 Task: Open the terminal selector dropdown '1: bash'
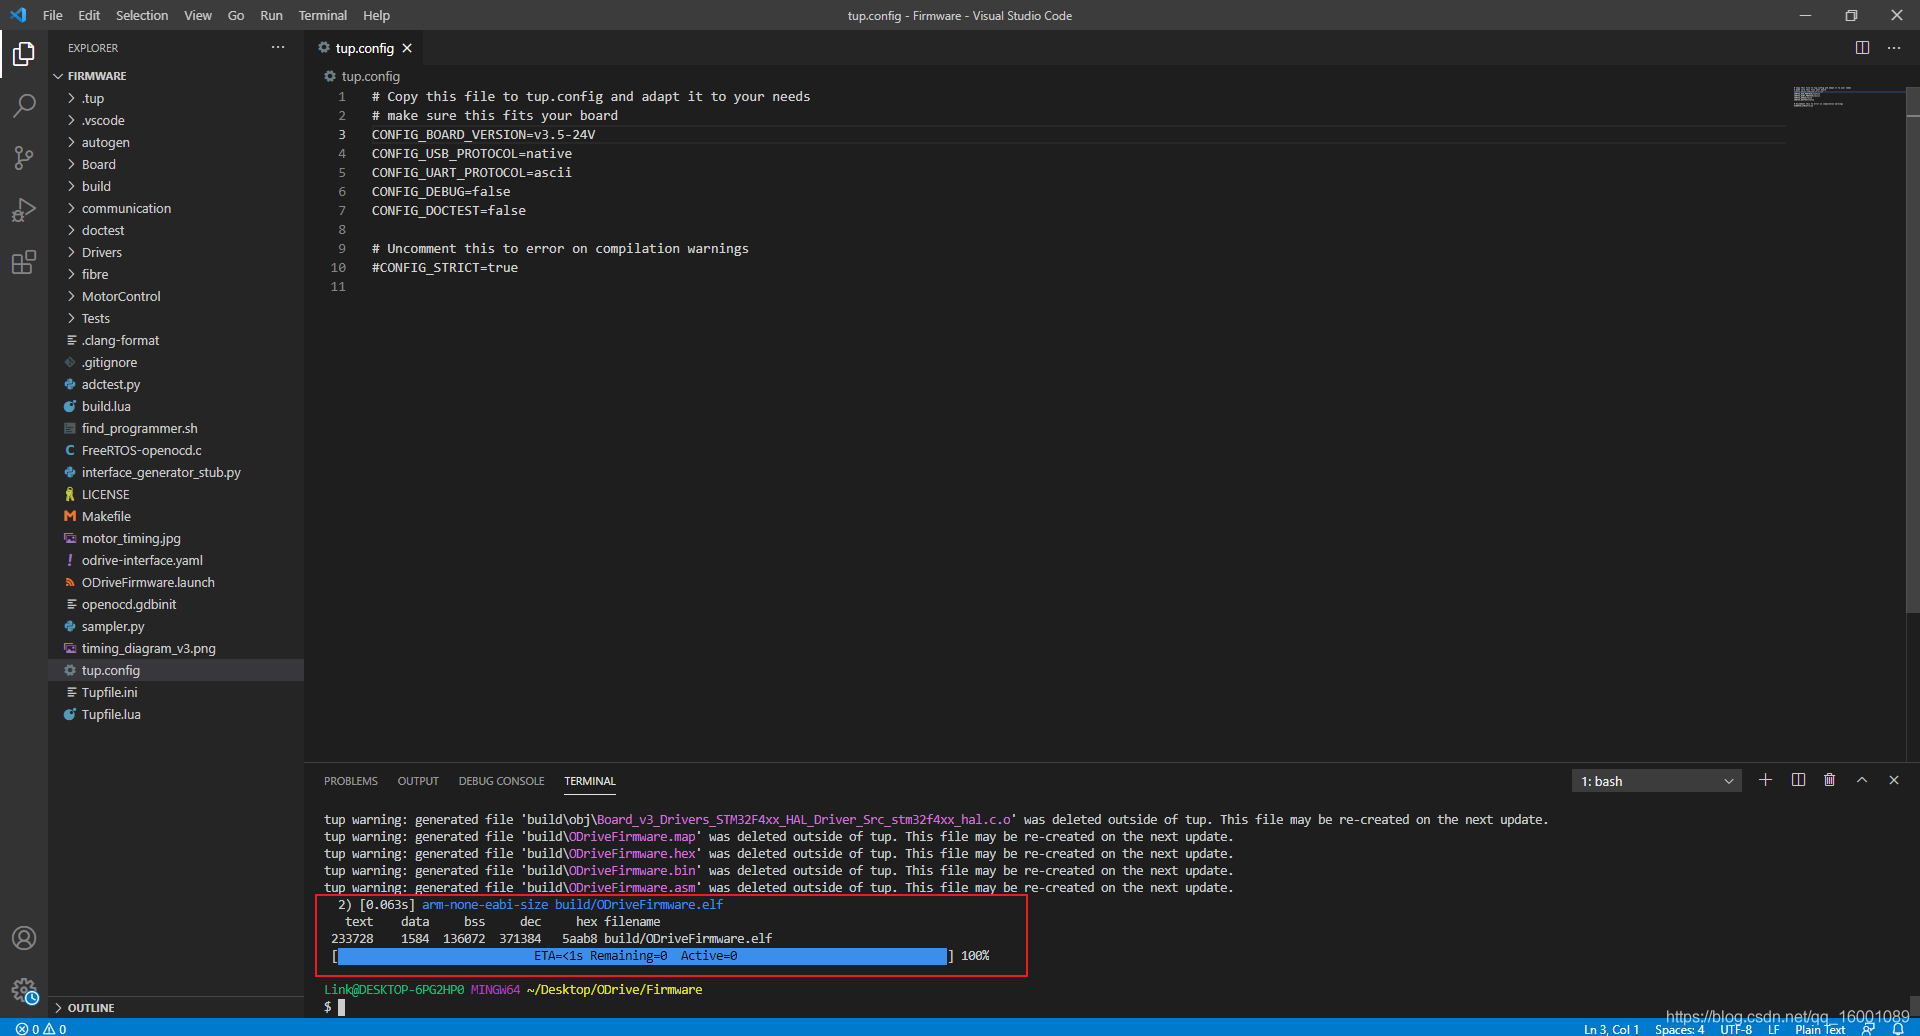tap(1657, 781)
